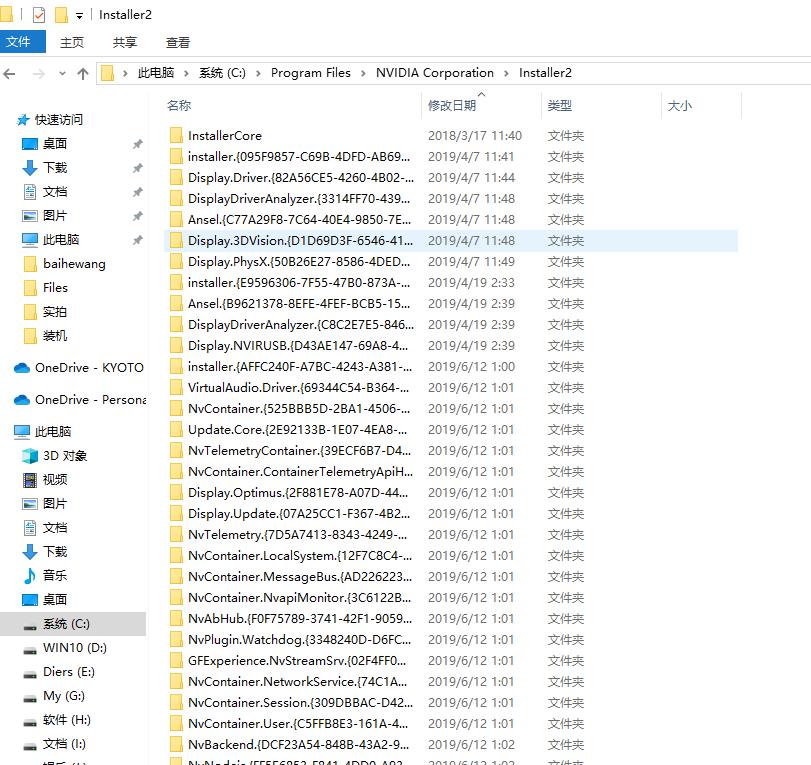
Task: Open baihewang folder in sidebar
Action: tap(74, 264)
